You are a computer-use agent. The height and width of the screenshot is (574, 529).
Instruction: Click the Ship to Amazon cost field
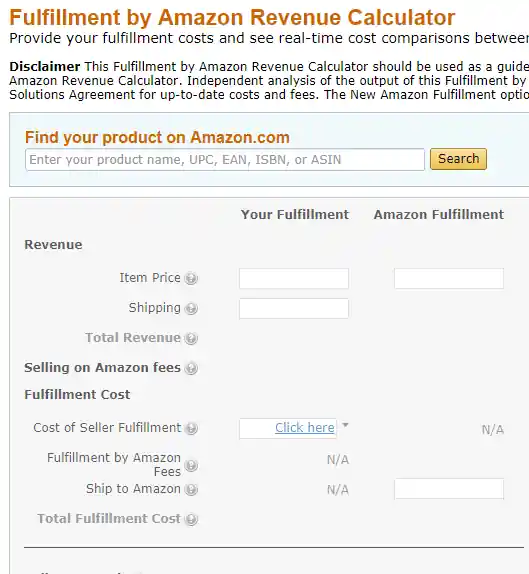coord(449,489)
